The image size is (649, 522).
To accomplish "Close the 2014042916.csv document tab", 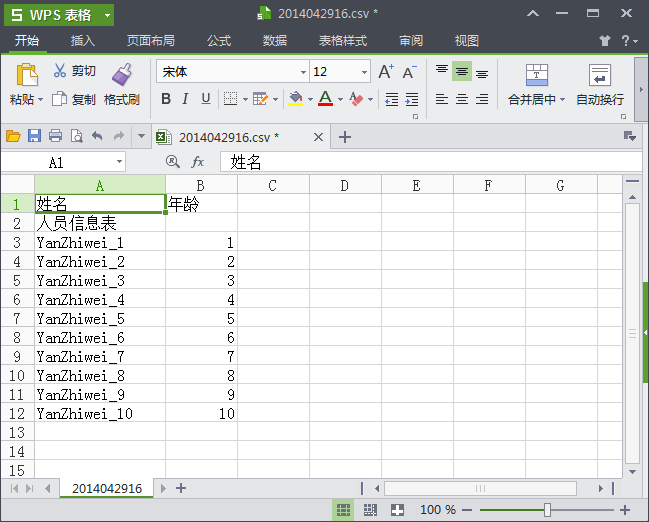I will pyautogui.click(x=318, y=137).
